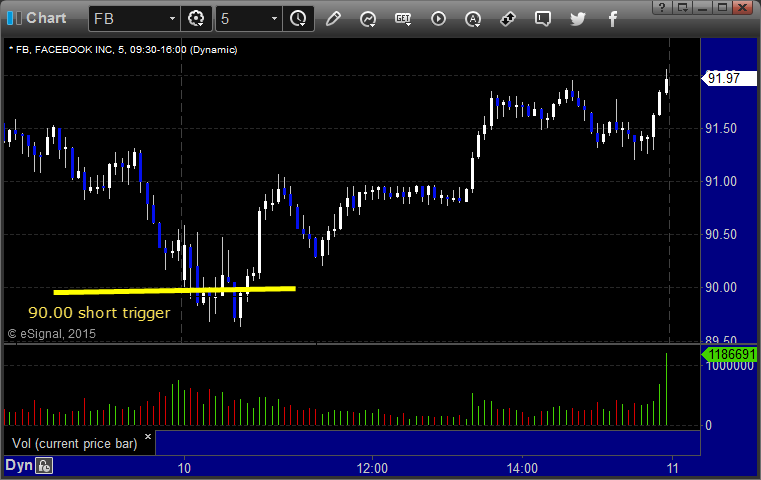Click the tallest green volume bar
The image size is (761, 480).
point(666,389)
